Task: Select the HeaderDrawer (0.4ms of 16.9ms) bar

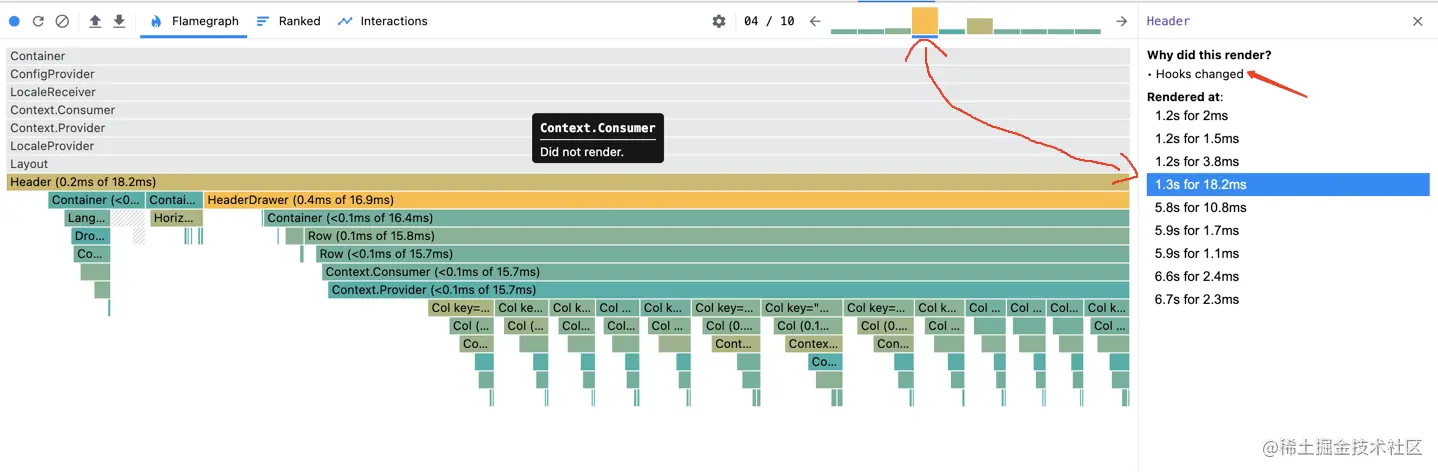Action: coord(666,200)
